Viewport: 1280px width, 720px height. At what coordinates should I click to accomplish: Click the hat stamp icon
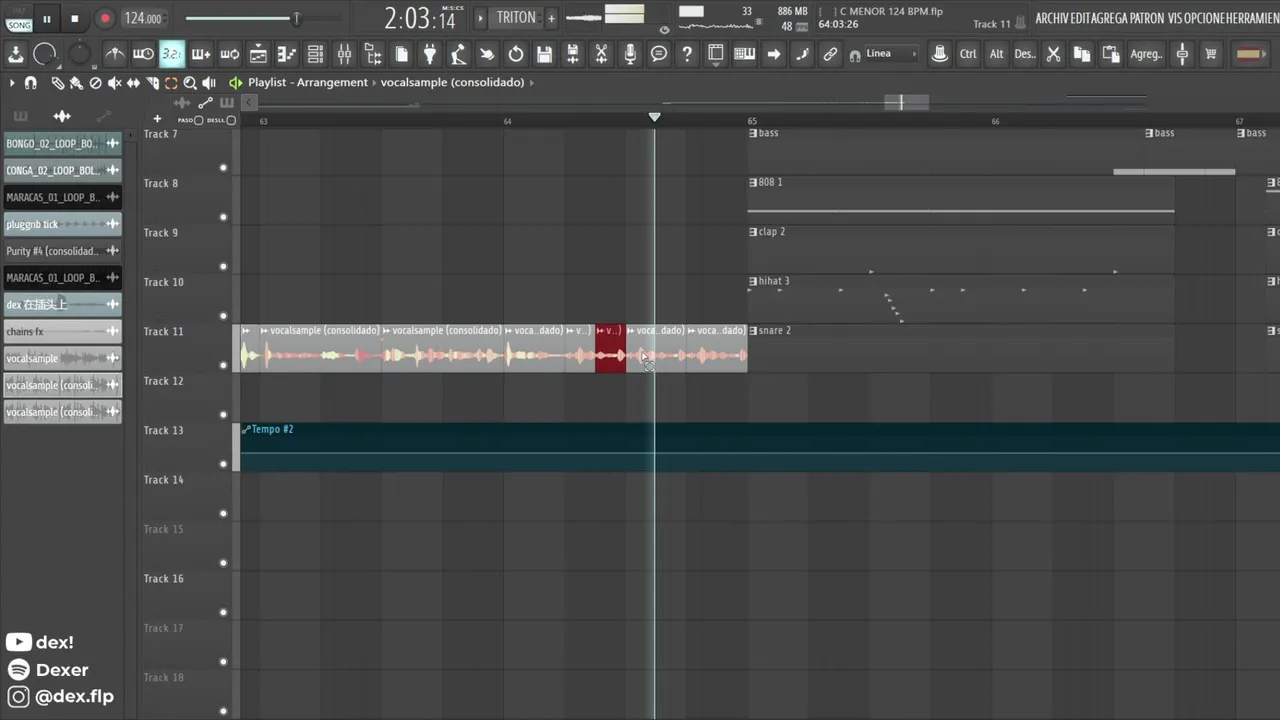[939, 54]
